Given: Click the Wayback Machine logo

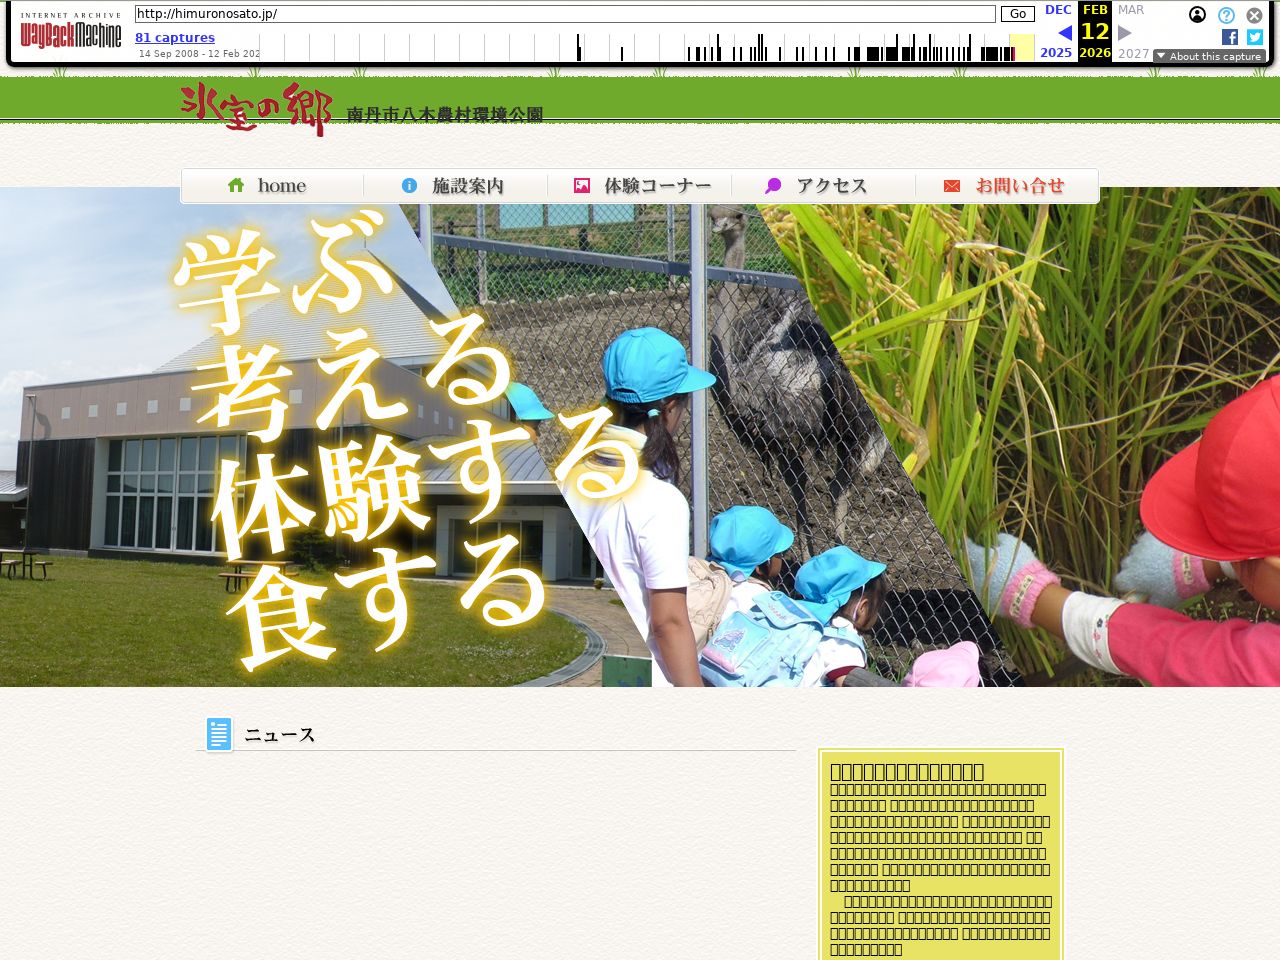Looking at the screenshot, I should [x=70, y=31].
